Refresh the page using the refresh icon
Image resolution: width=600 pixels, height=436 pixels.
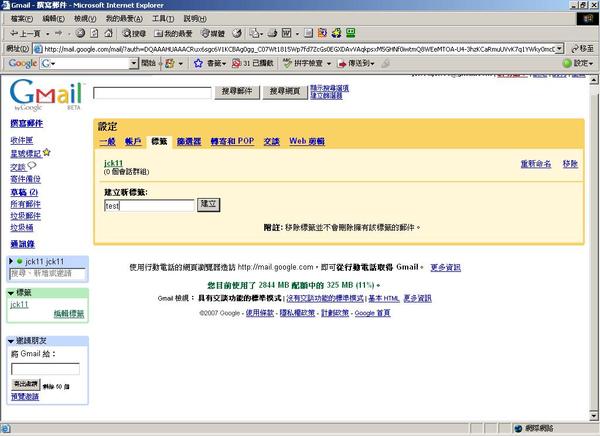click(x=94, y=33)
